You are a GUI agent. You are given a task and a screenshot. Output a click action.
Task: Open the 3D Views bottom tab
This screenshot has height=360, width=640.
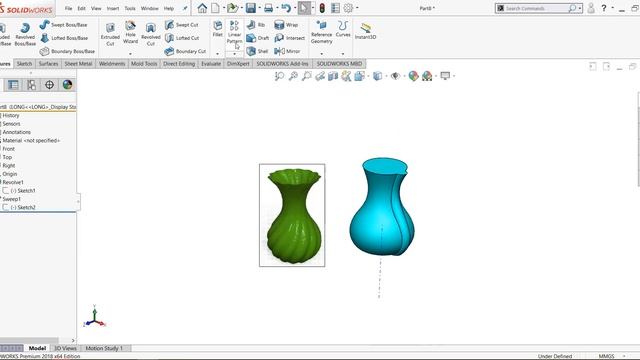click(65, 348)
